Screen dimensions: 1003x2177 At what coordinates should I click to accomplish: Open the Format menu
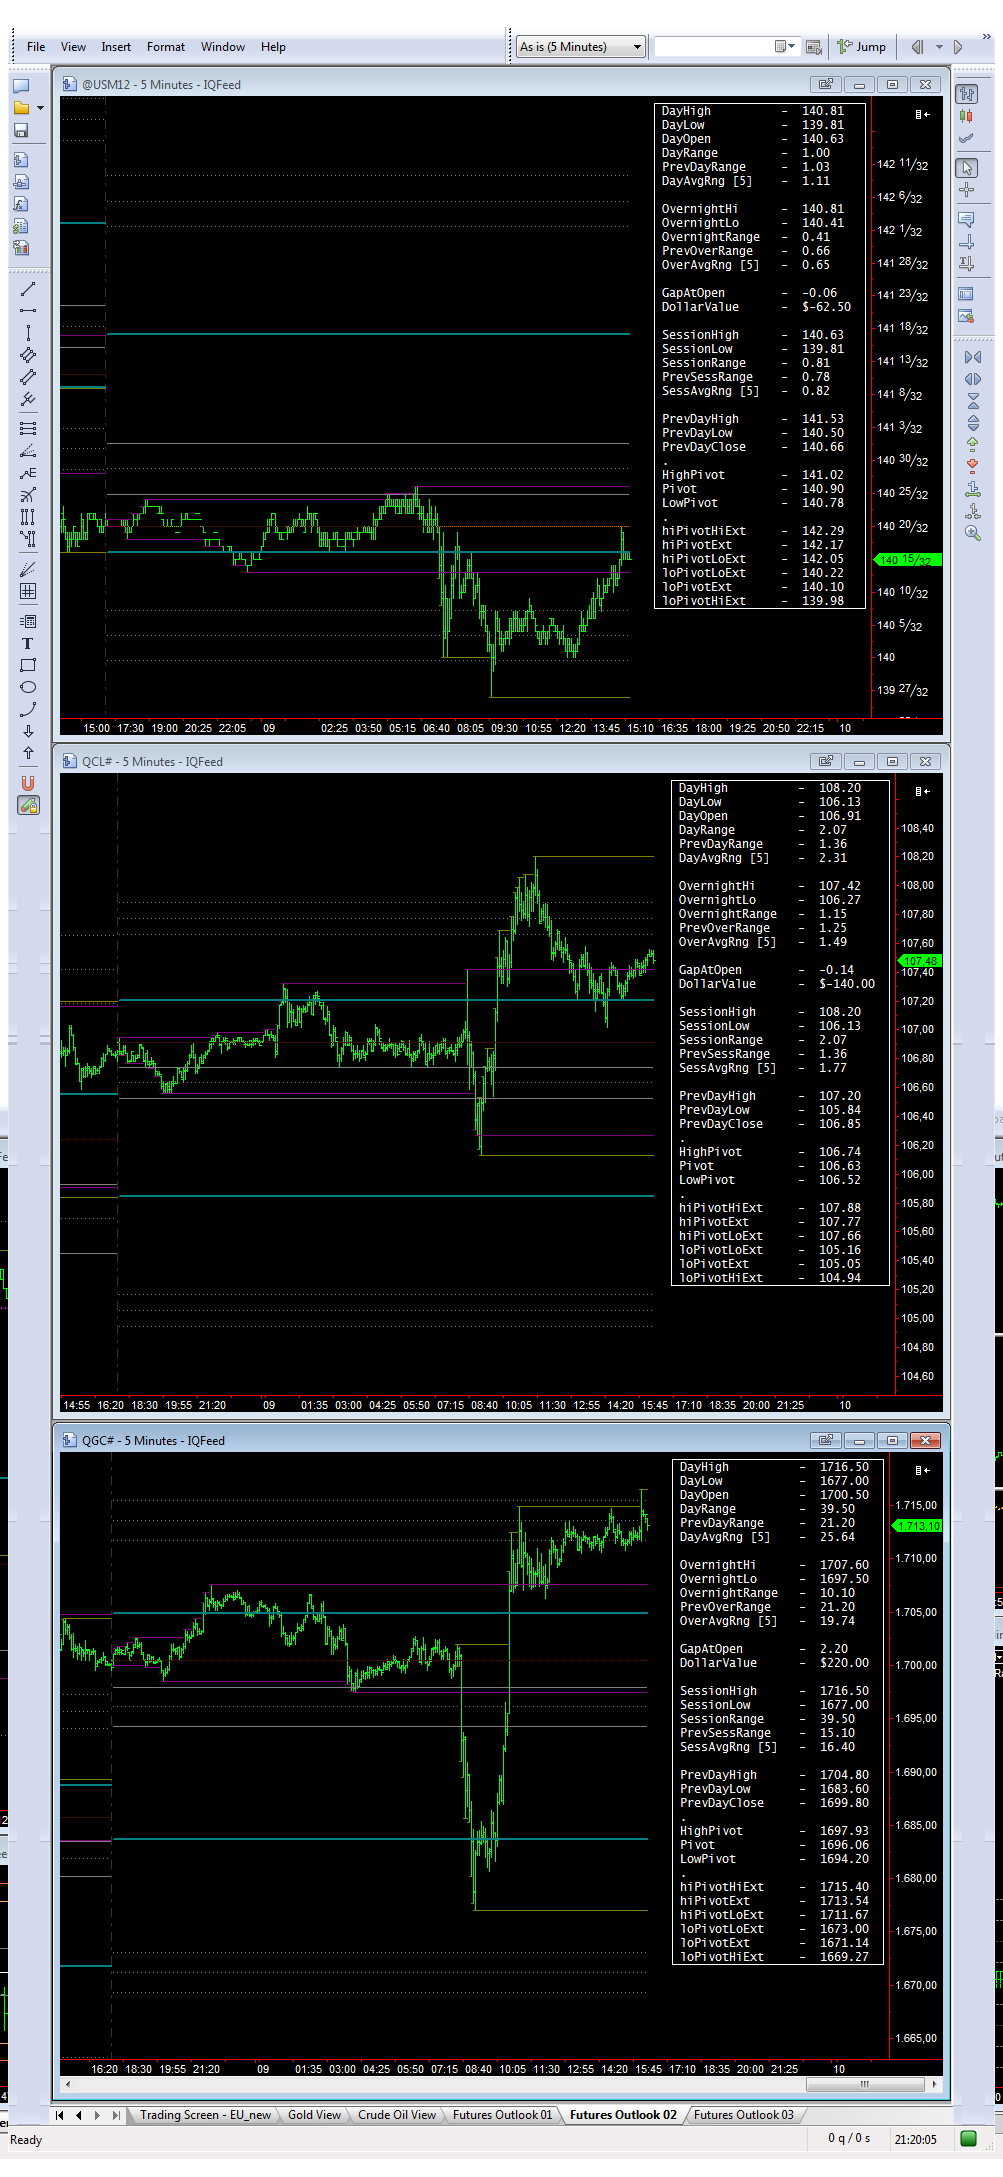[x=166, y=47]
